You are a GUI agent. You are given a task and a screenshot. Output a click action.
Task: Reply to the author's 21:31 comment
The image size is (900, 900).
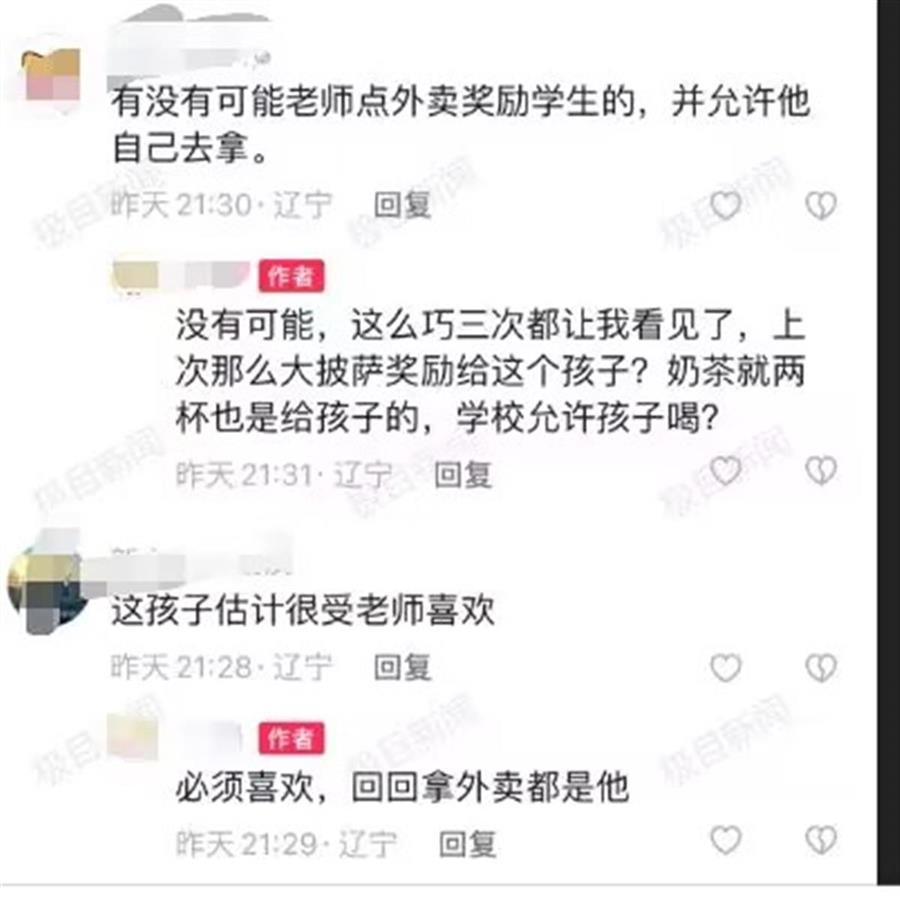point(463,475)
